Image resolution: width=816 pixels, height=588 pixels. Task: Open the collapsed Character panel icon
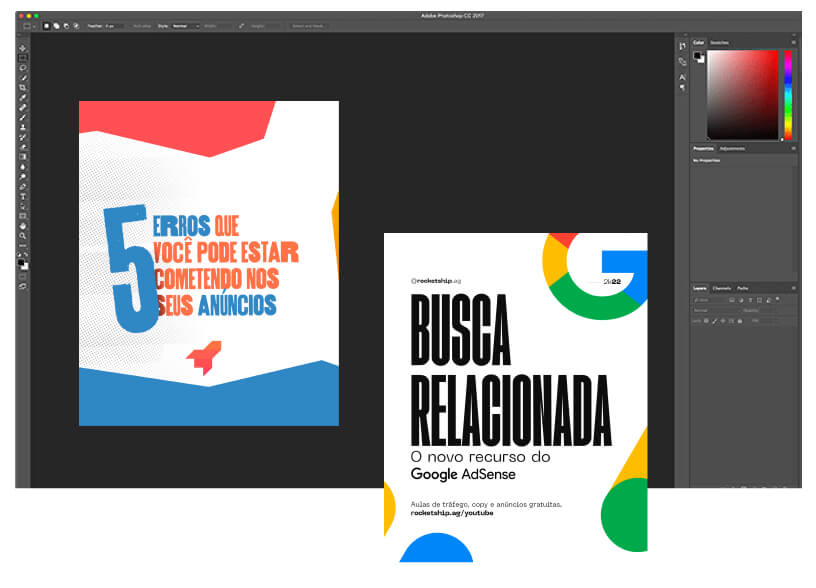click(x=682, y=77)
